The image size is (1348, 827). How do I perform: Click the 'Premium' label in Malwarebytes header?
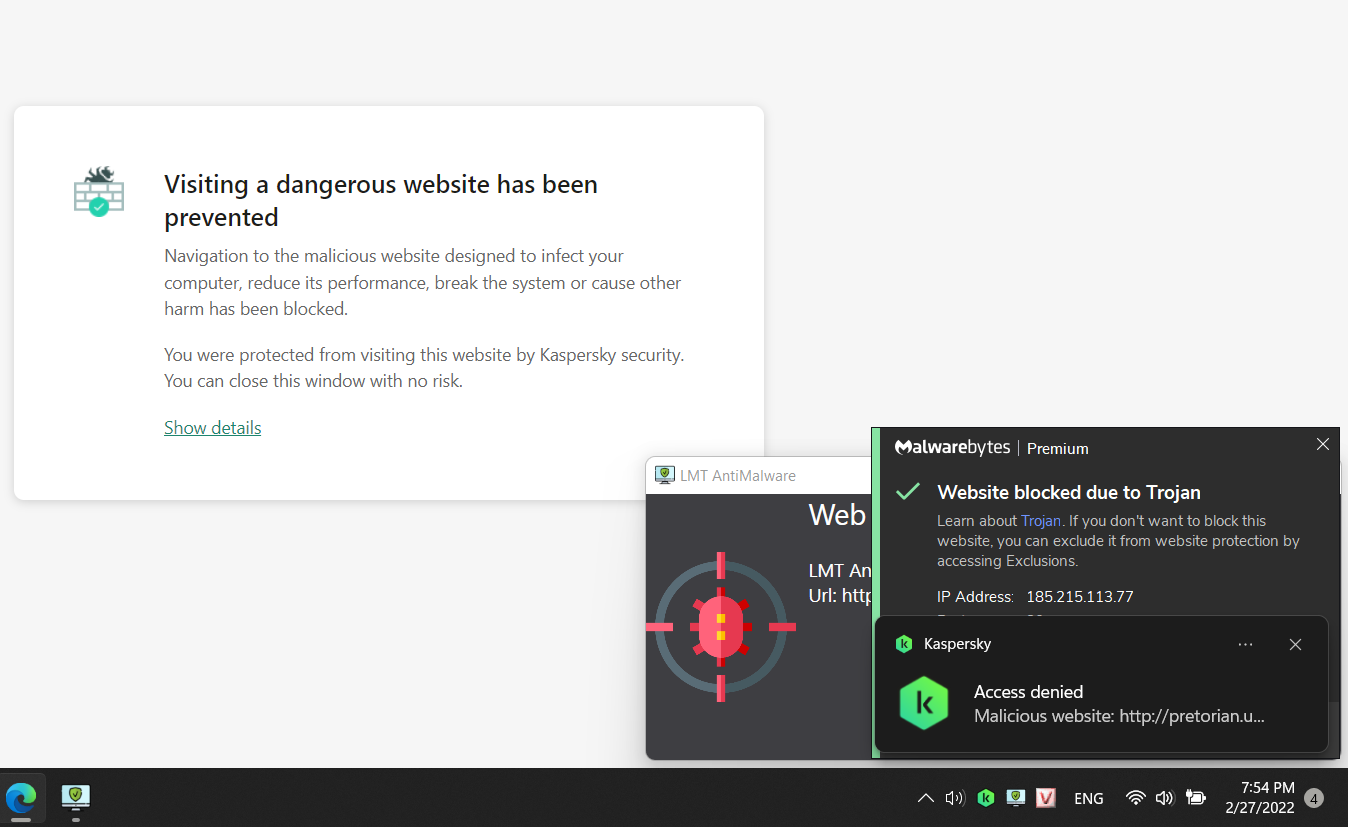click(1057, 448)
